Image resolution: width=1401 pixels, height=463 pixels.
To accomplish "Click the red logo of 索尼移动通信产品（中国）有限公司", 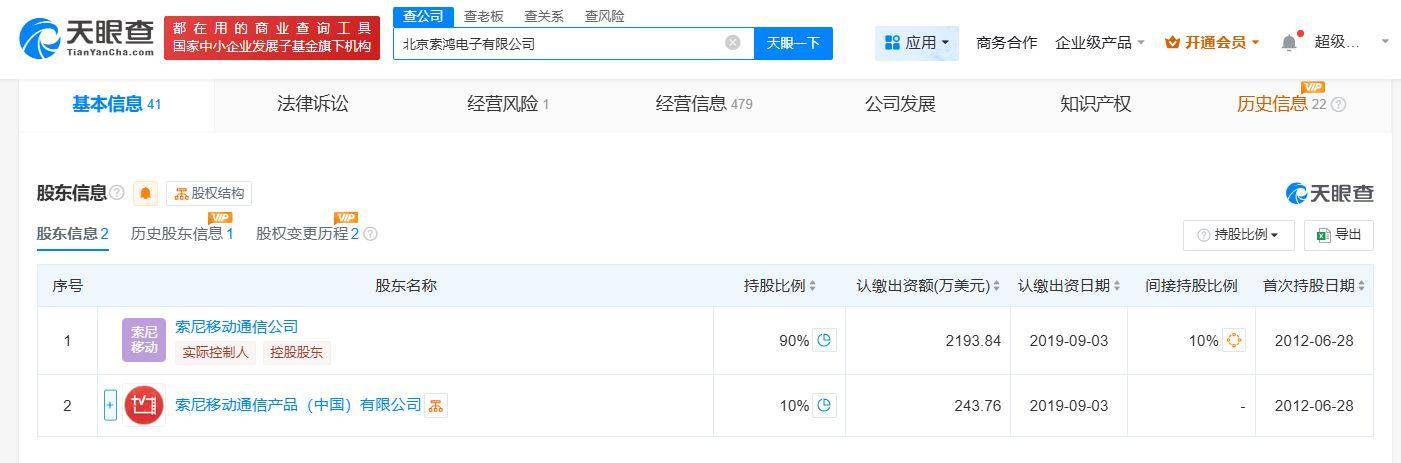I will tap(143, 405).
